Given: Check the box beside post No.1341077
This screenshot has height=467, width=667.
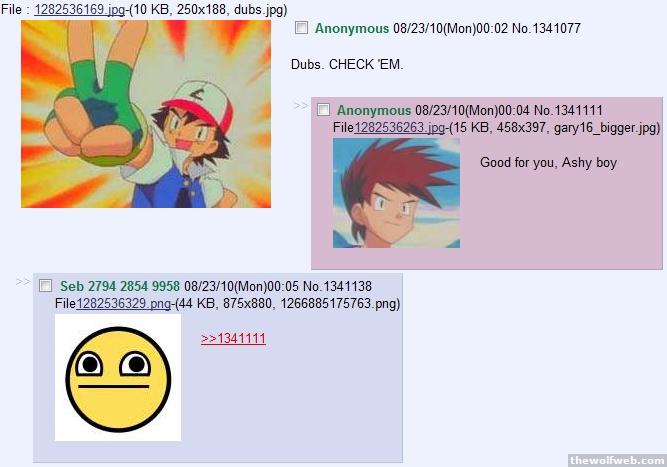Looking at the screenshot, I should [x=302, y=28].
